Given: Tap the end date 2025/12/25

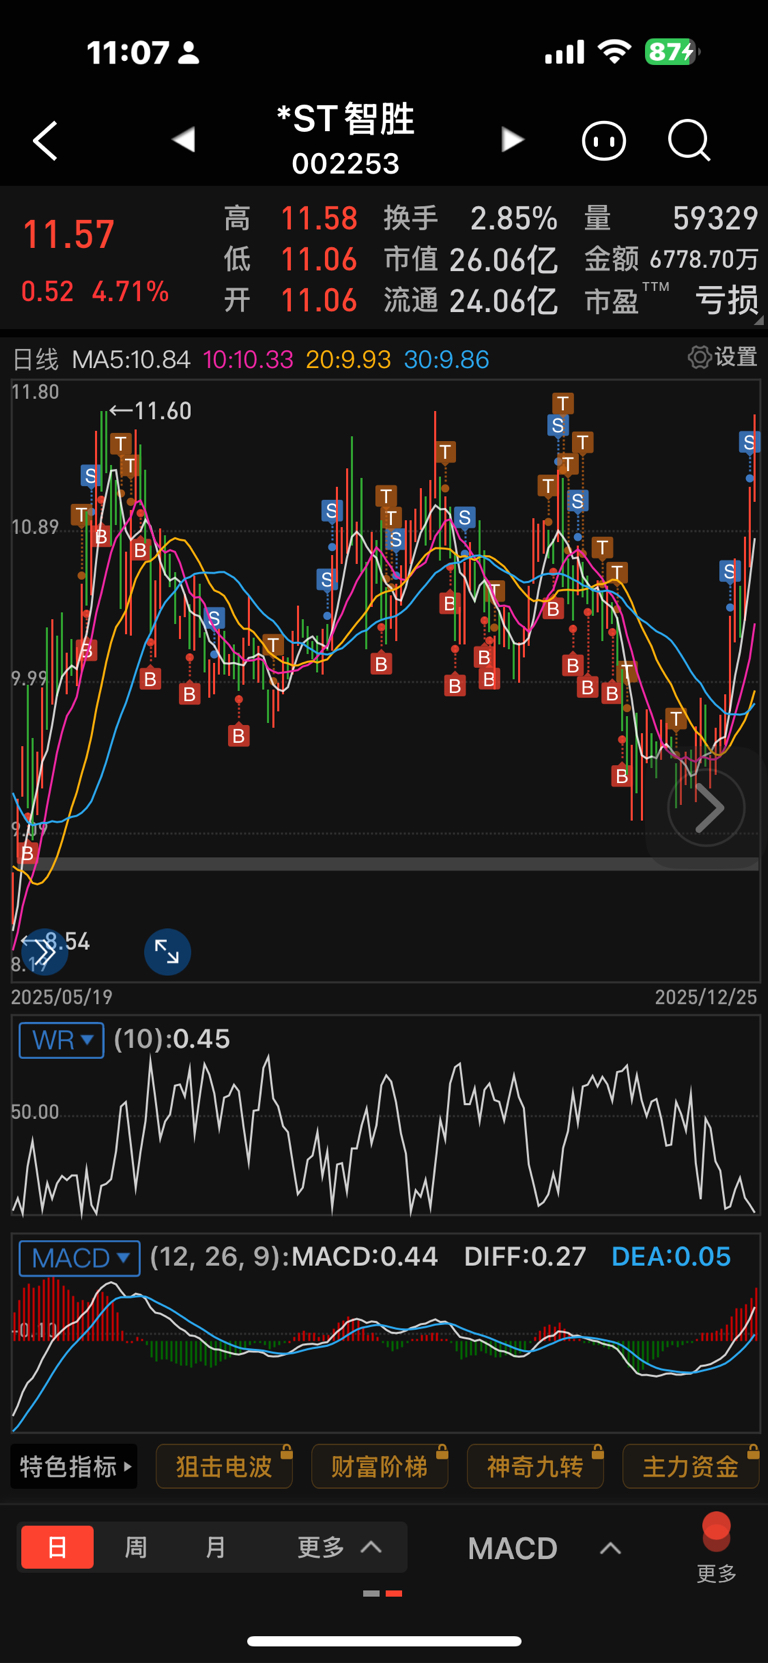Looking at the screenshot, I should [706, 997].
